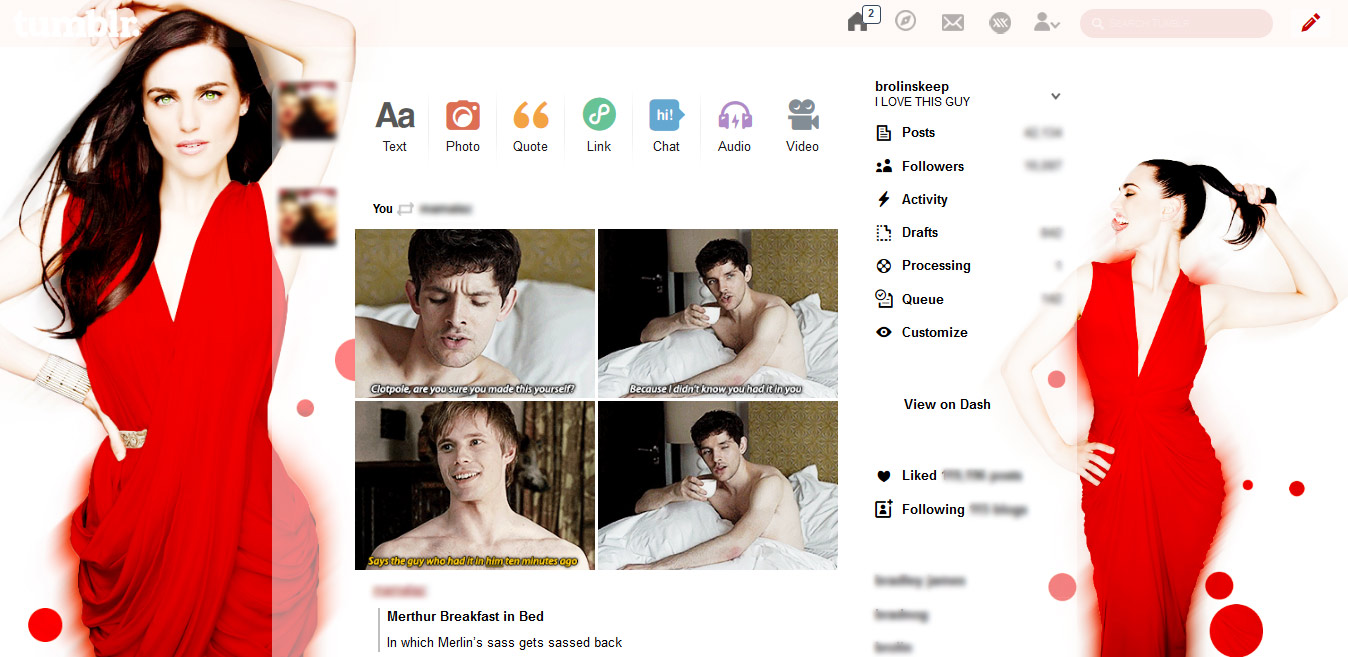Viewport: 1348px width, 657px height.
Task: Click the reblog arrows icon beside You
Action: [405, 209]
